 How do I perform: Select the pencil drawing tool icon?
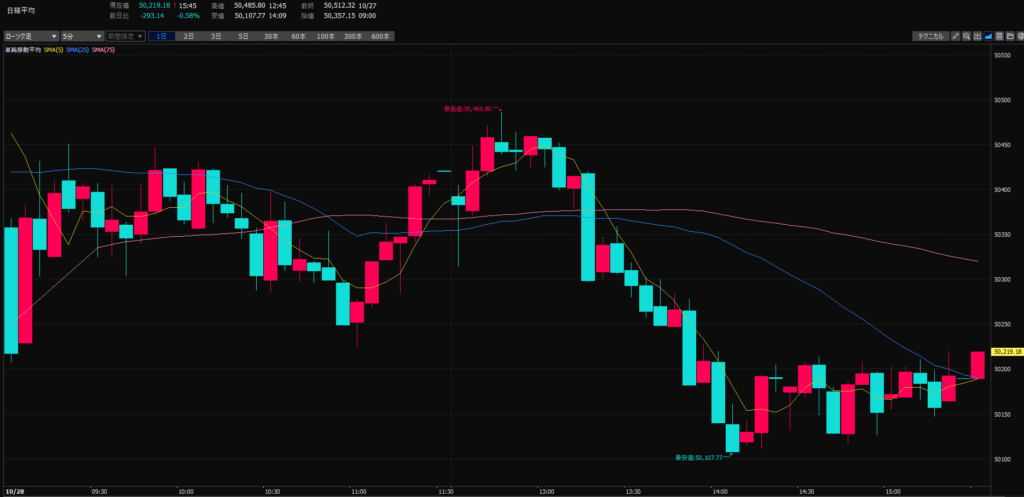click(x=956, y=36)
